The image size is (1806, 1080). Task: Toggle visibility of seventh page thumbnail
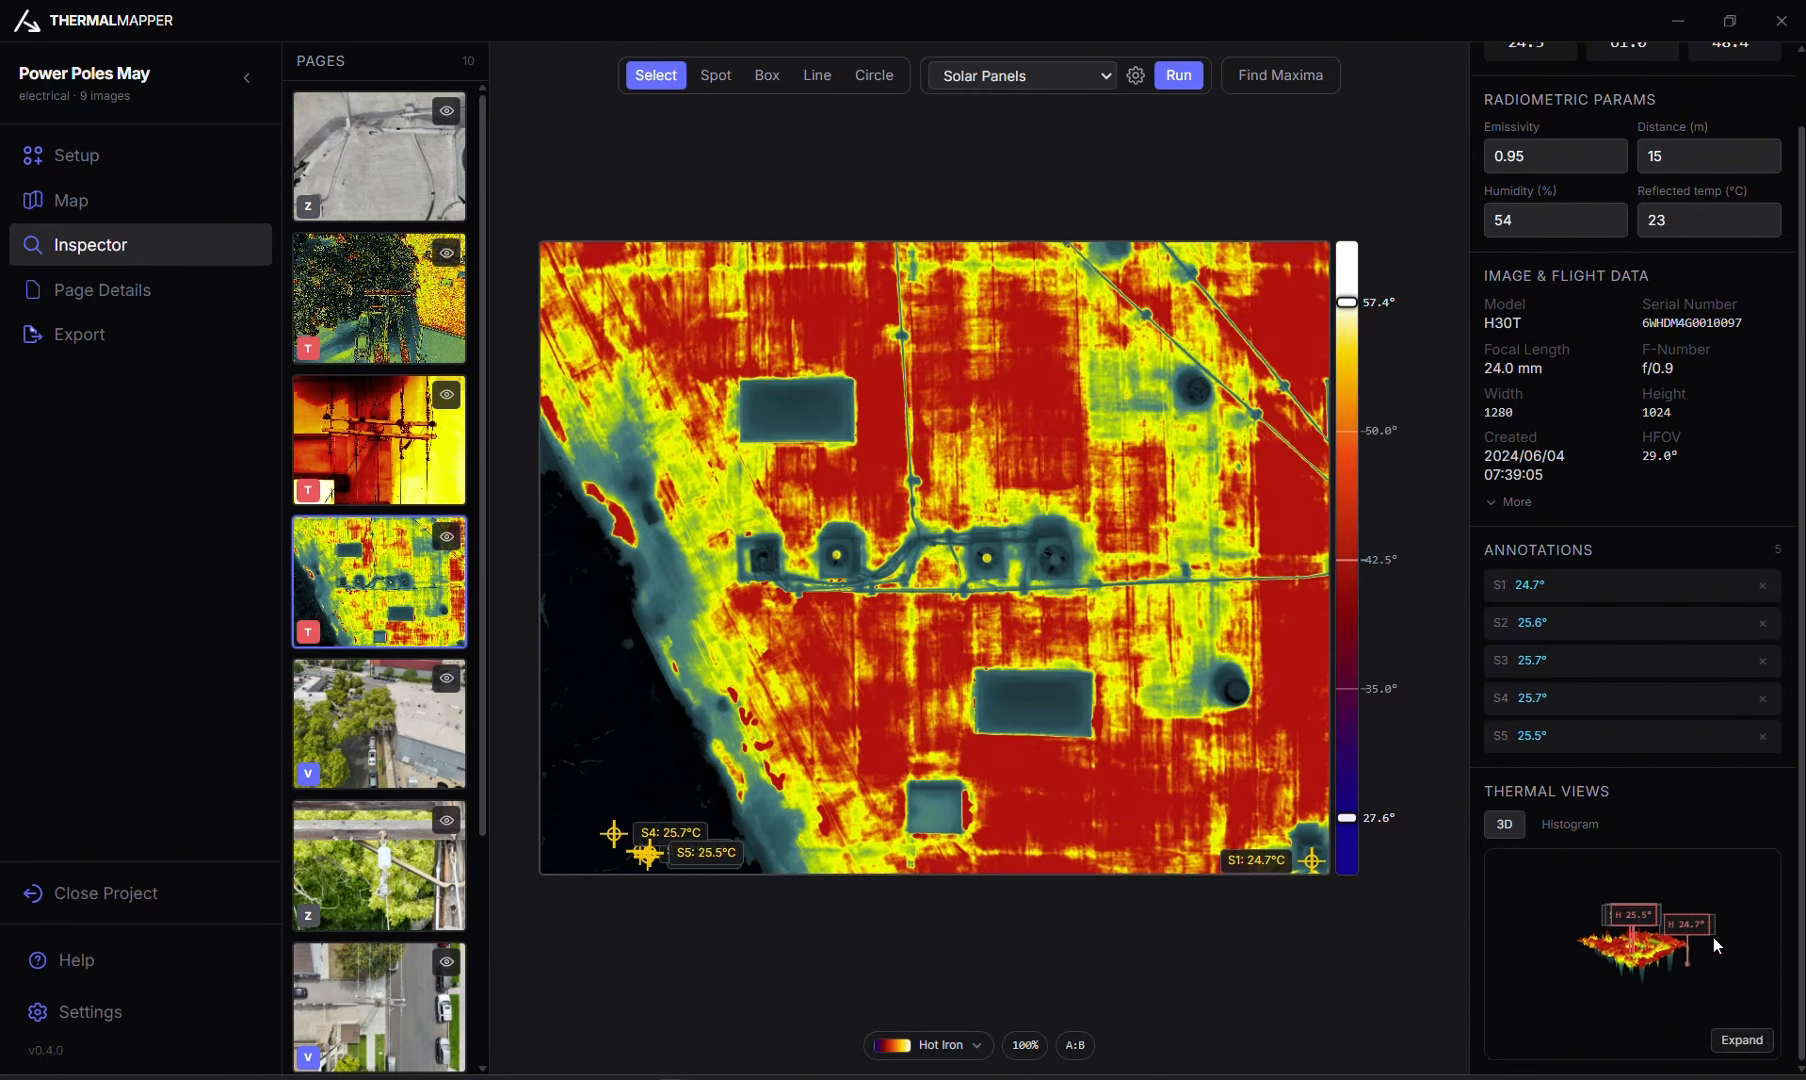point(447,962)
